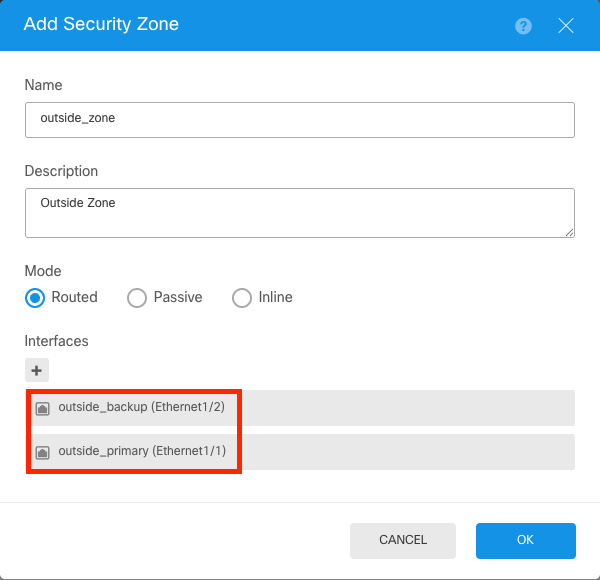
Task: Switch mode to Inline radio button
Action: click(x=241, y=298)
